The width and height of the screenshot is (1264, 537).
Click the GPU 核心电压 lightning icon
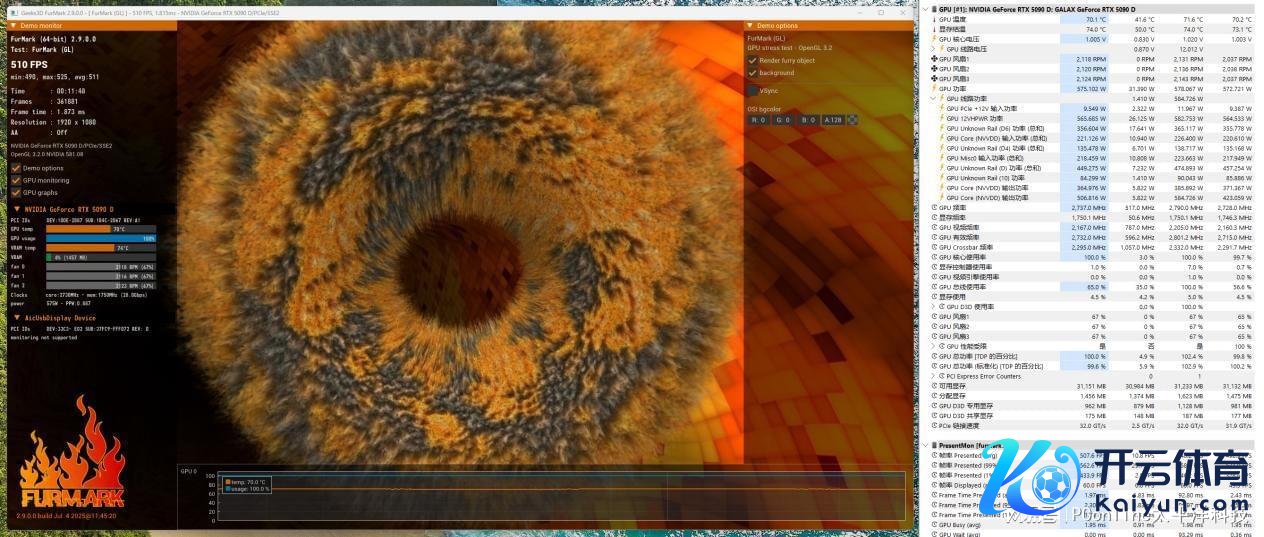click(934, 39)
